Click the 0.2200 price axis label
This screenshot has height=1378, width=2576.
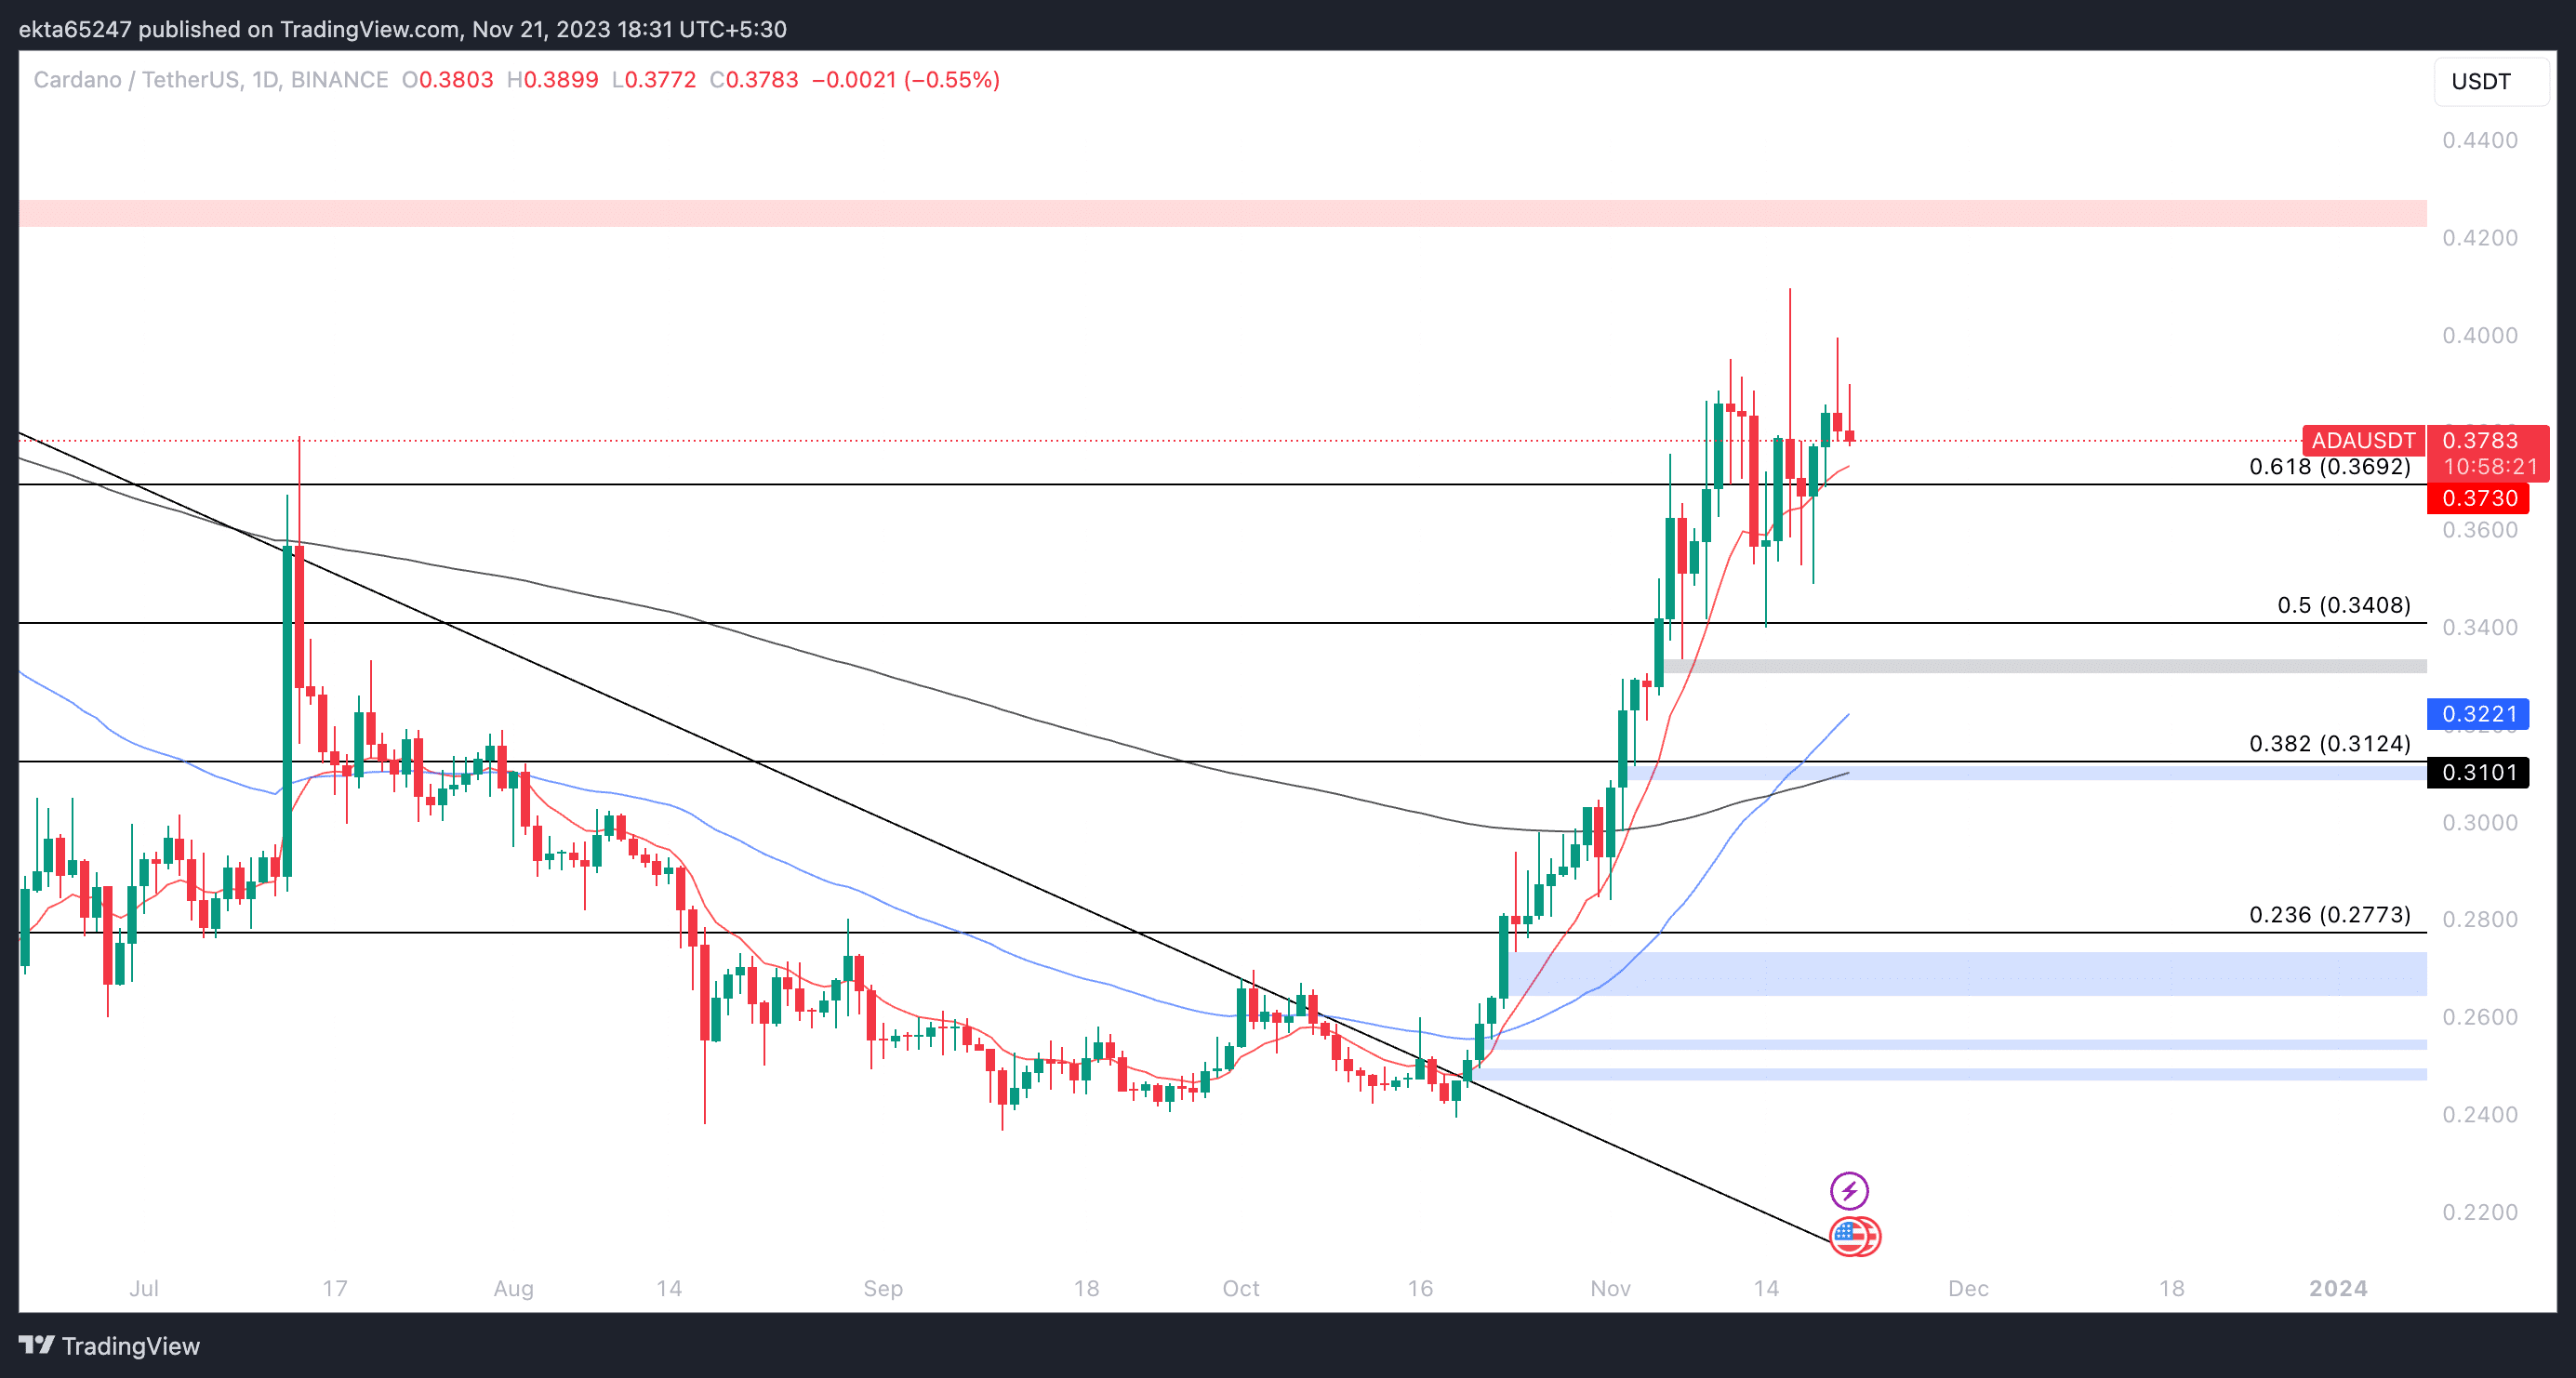tap(2479, 1212)
